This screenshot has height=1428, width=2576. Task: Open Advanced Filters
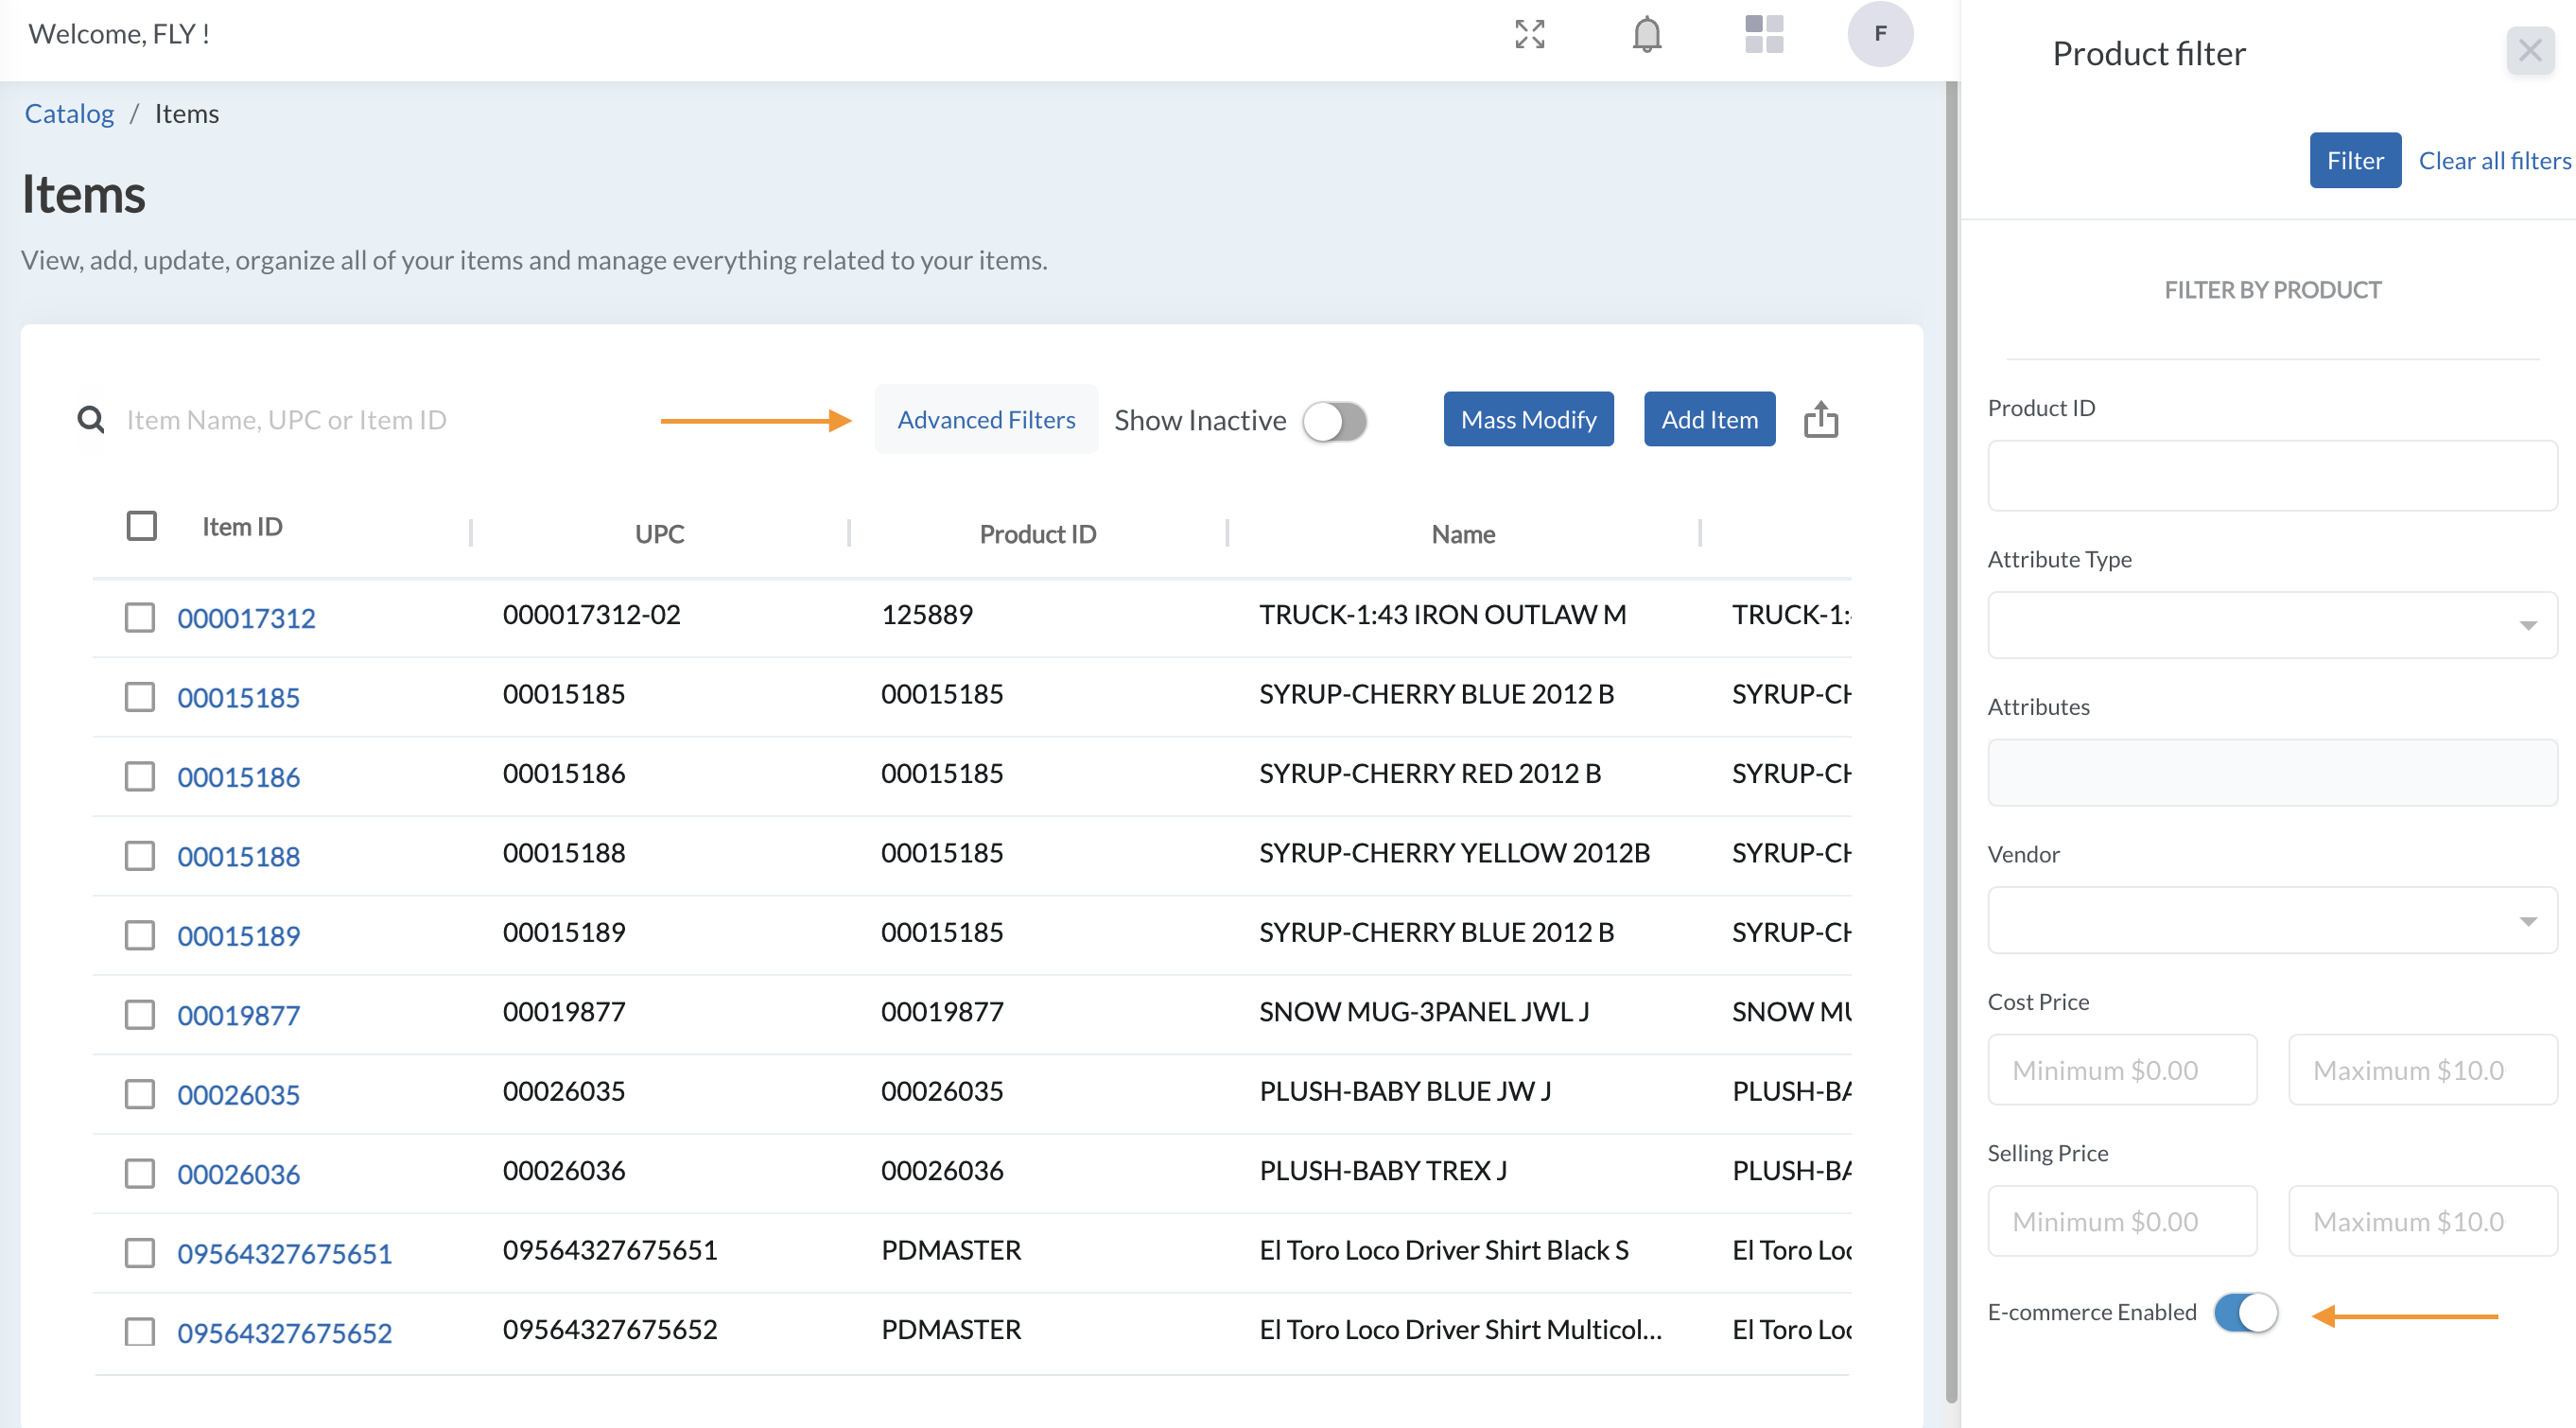pyautogui.click(x=986, y=420)
